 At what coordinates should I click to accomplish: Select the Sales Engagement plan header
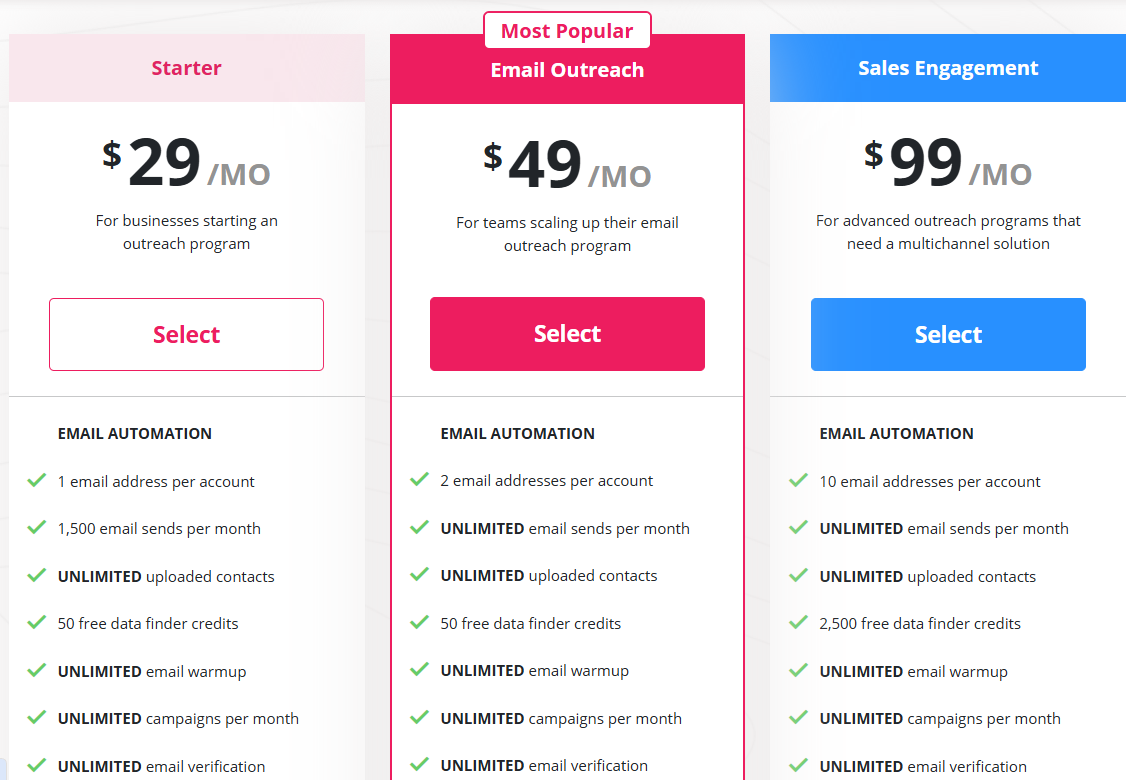[947, 67]
